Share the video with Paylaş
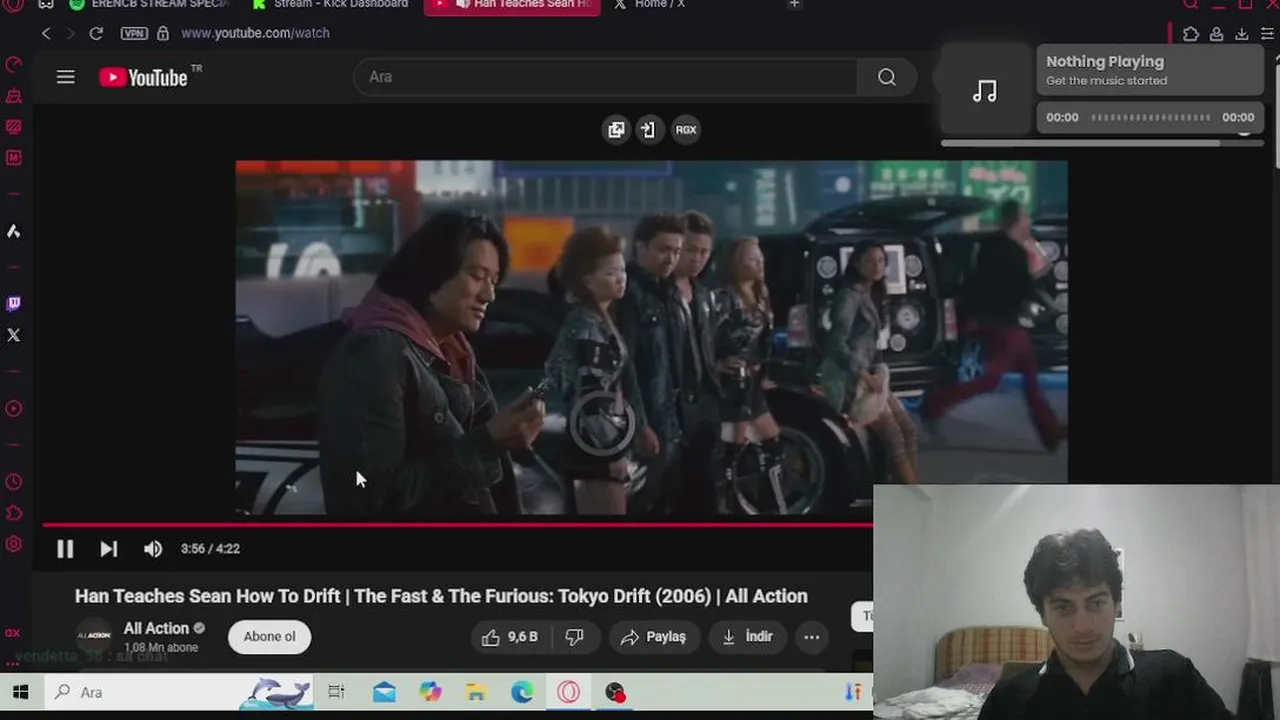 (653, 637)
